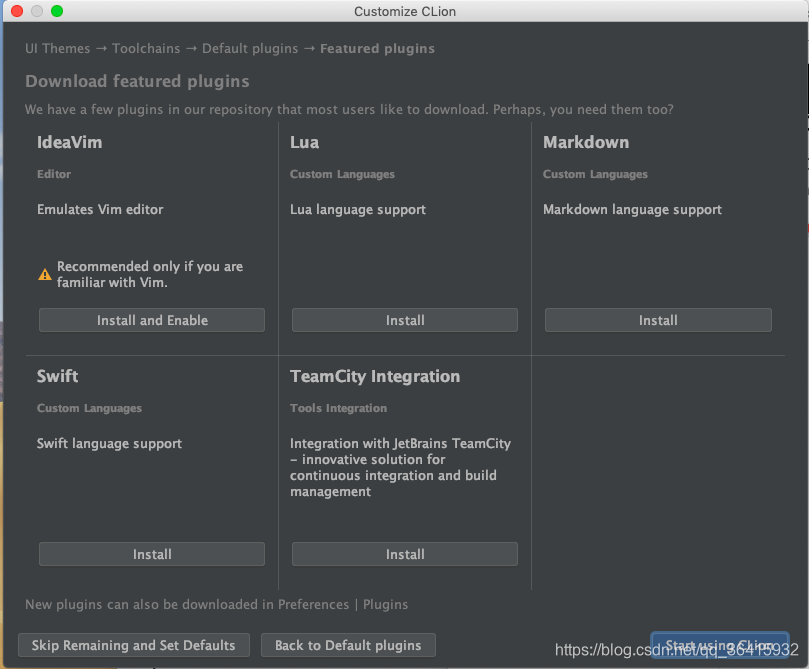Viewport: 809px width, 669px height.
Task: Click the 'New plugins can also be downloaded' note
Action: point(217,605)
